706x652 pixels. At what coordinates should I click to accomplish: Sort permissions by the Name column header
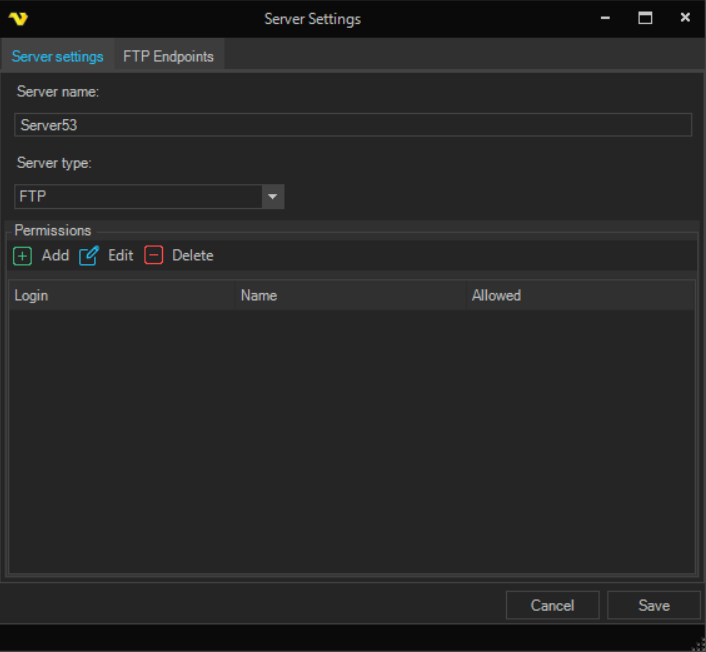click(350, 296)
